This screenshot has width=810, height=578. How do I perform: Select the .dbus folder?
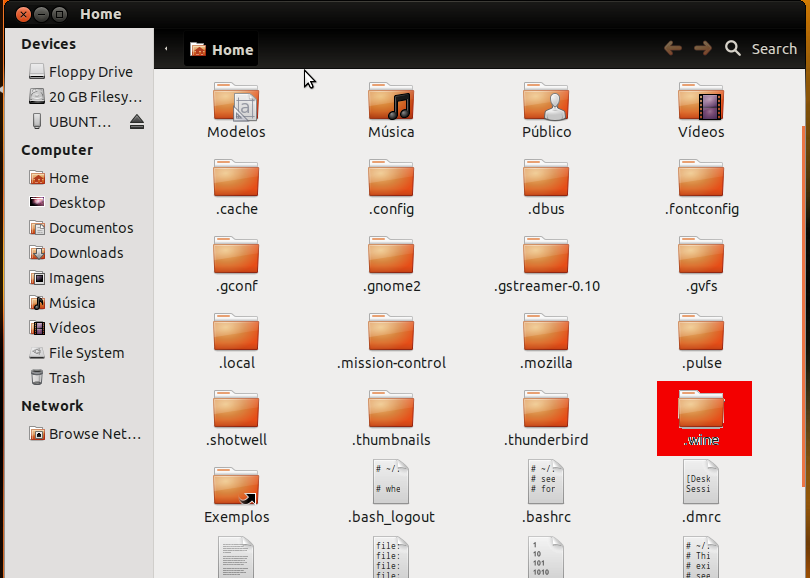coord(546,188)
